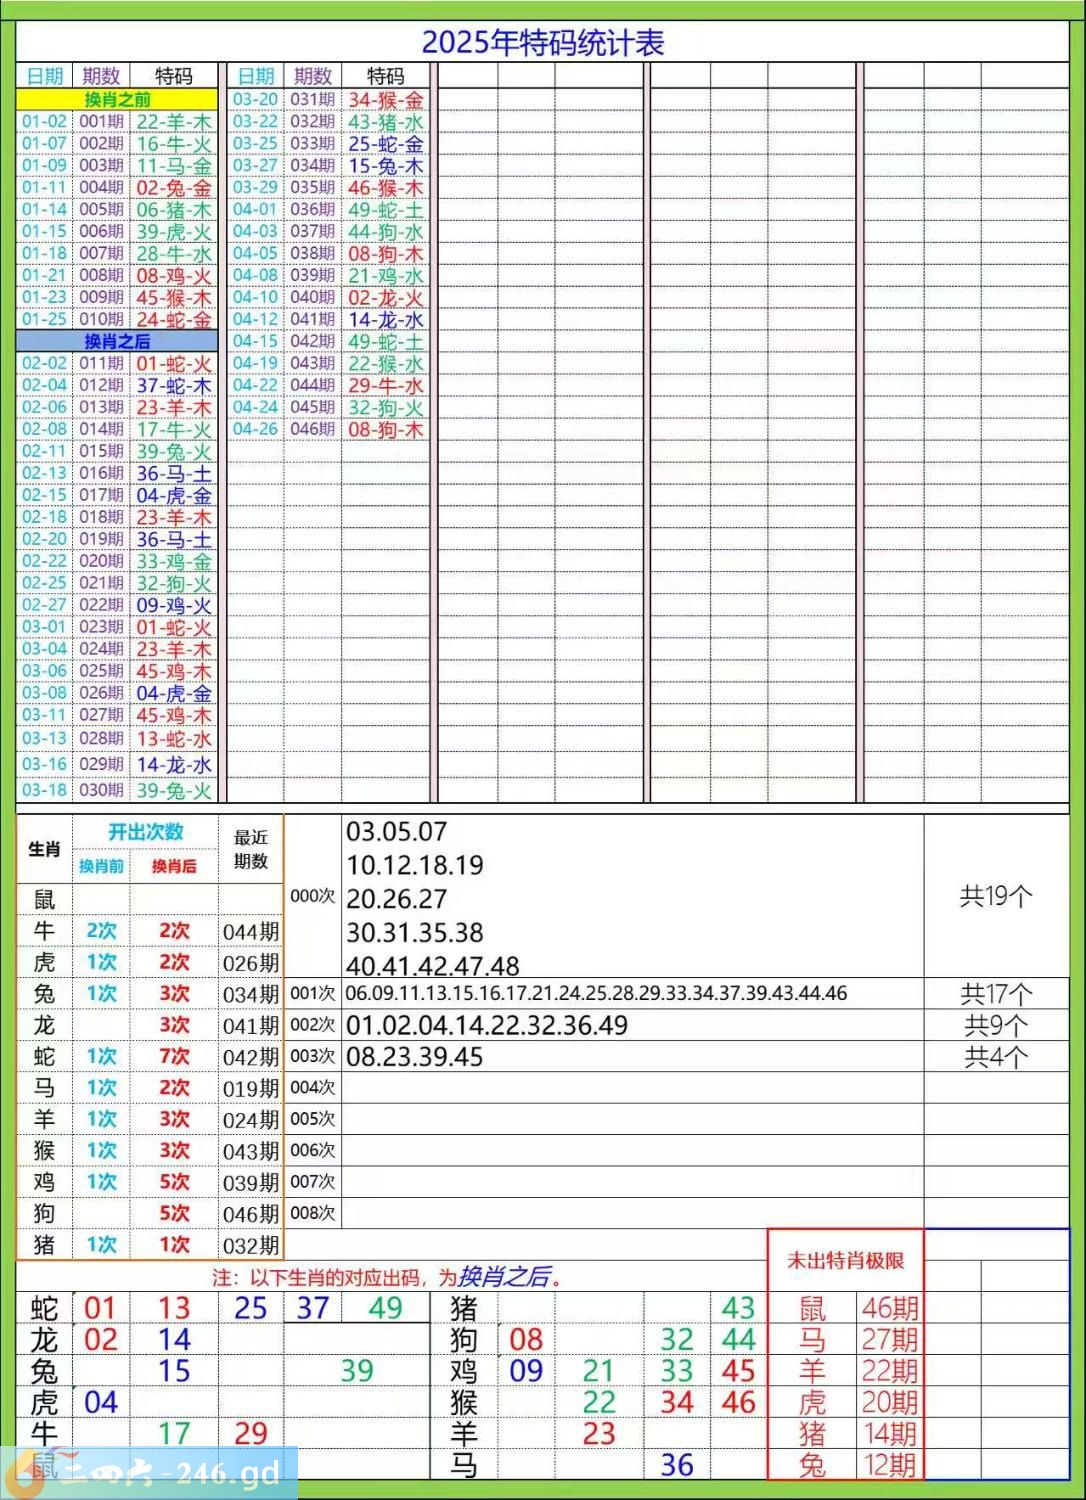Select blue number 36 in the 马 row

point(677,1465)
